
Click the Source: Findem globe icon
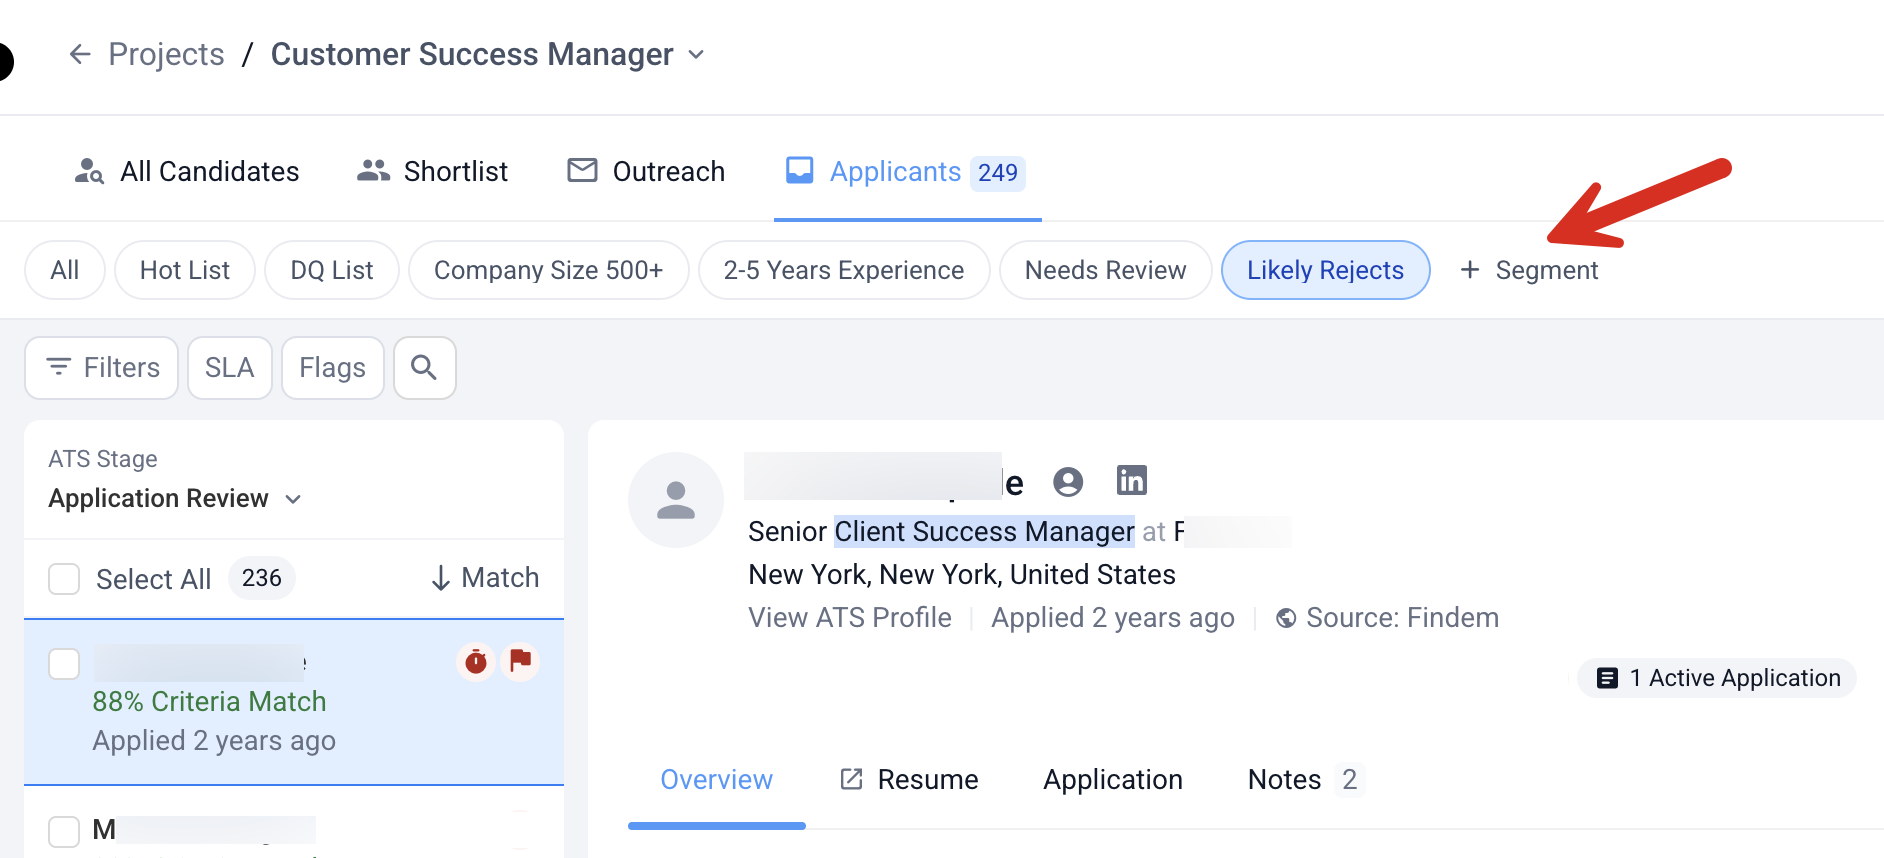click(x=1286, y=619)
